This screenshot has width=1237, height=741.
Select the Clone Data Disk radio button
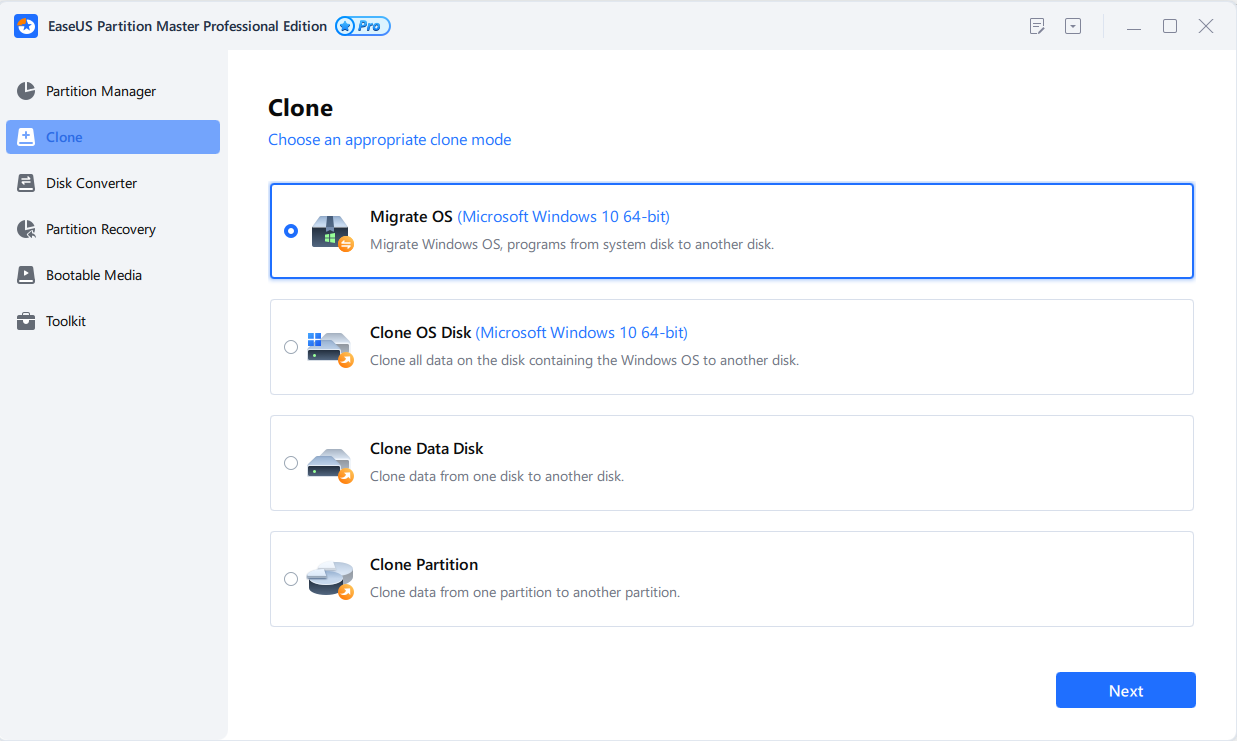(291, 463)
